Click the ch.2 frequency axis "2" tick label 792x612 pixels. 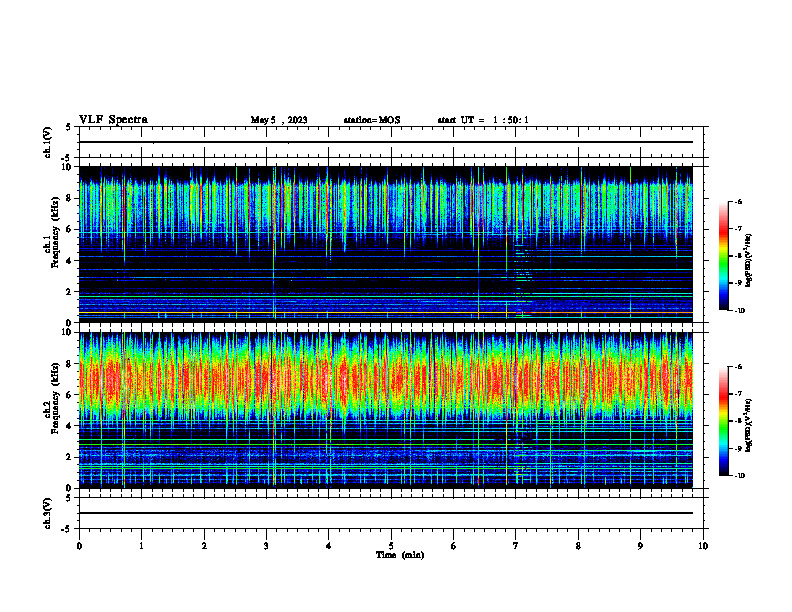tap(70, 457)
